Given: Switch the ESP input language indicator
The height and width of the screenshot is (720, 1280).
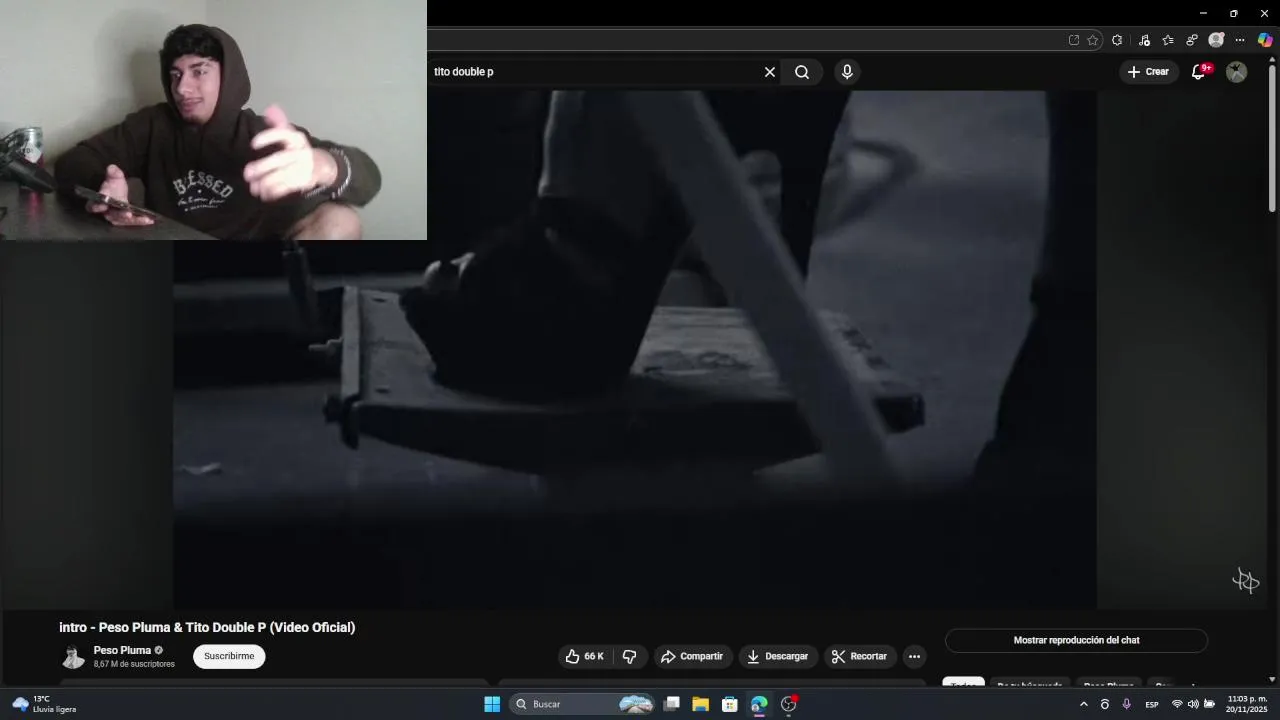Looking at the screenshot, I should click(x=1152, y=704).
